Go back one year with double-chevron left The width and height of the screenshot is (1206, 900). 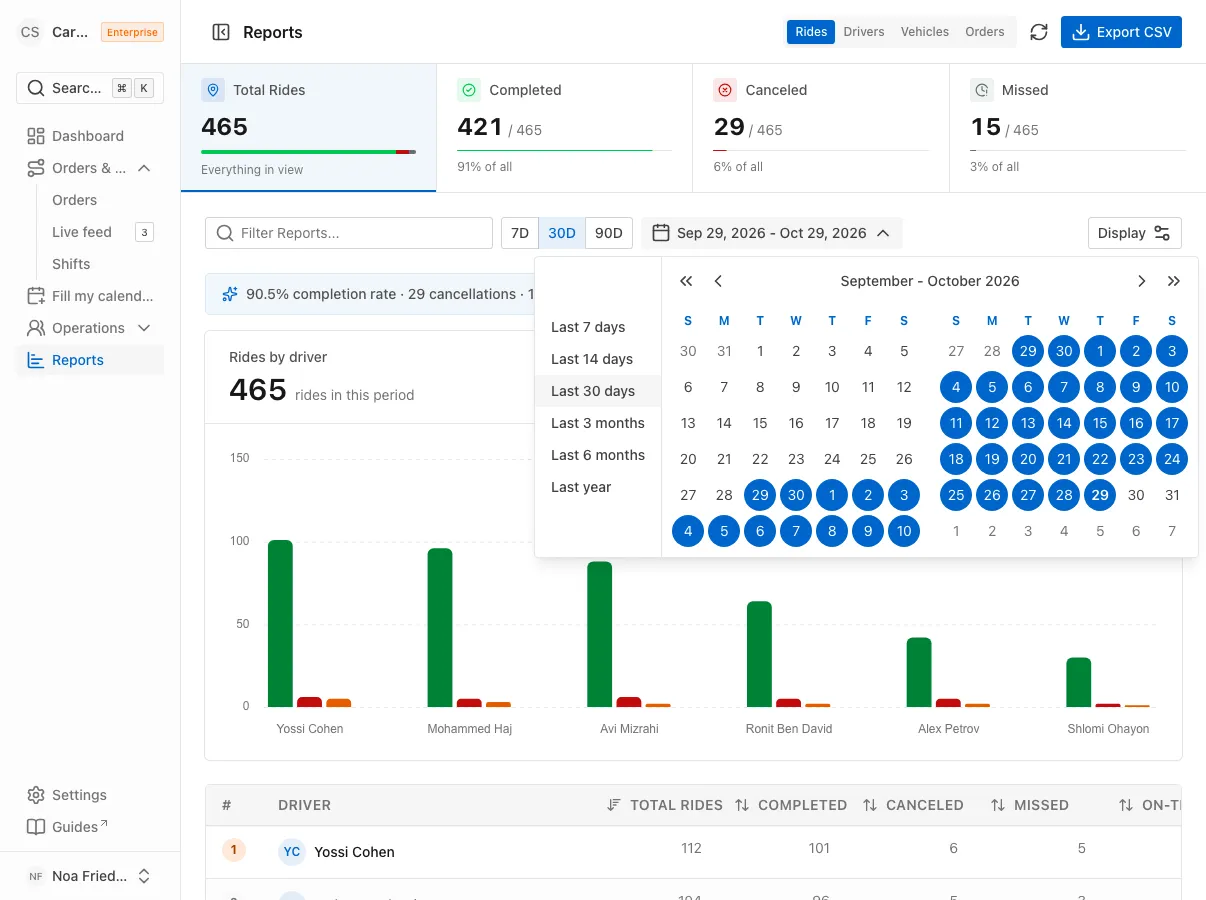click(x=686, y=281)
